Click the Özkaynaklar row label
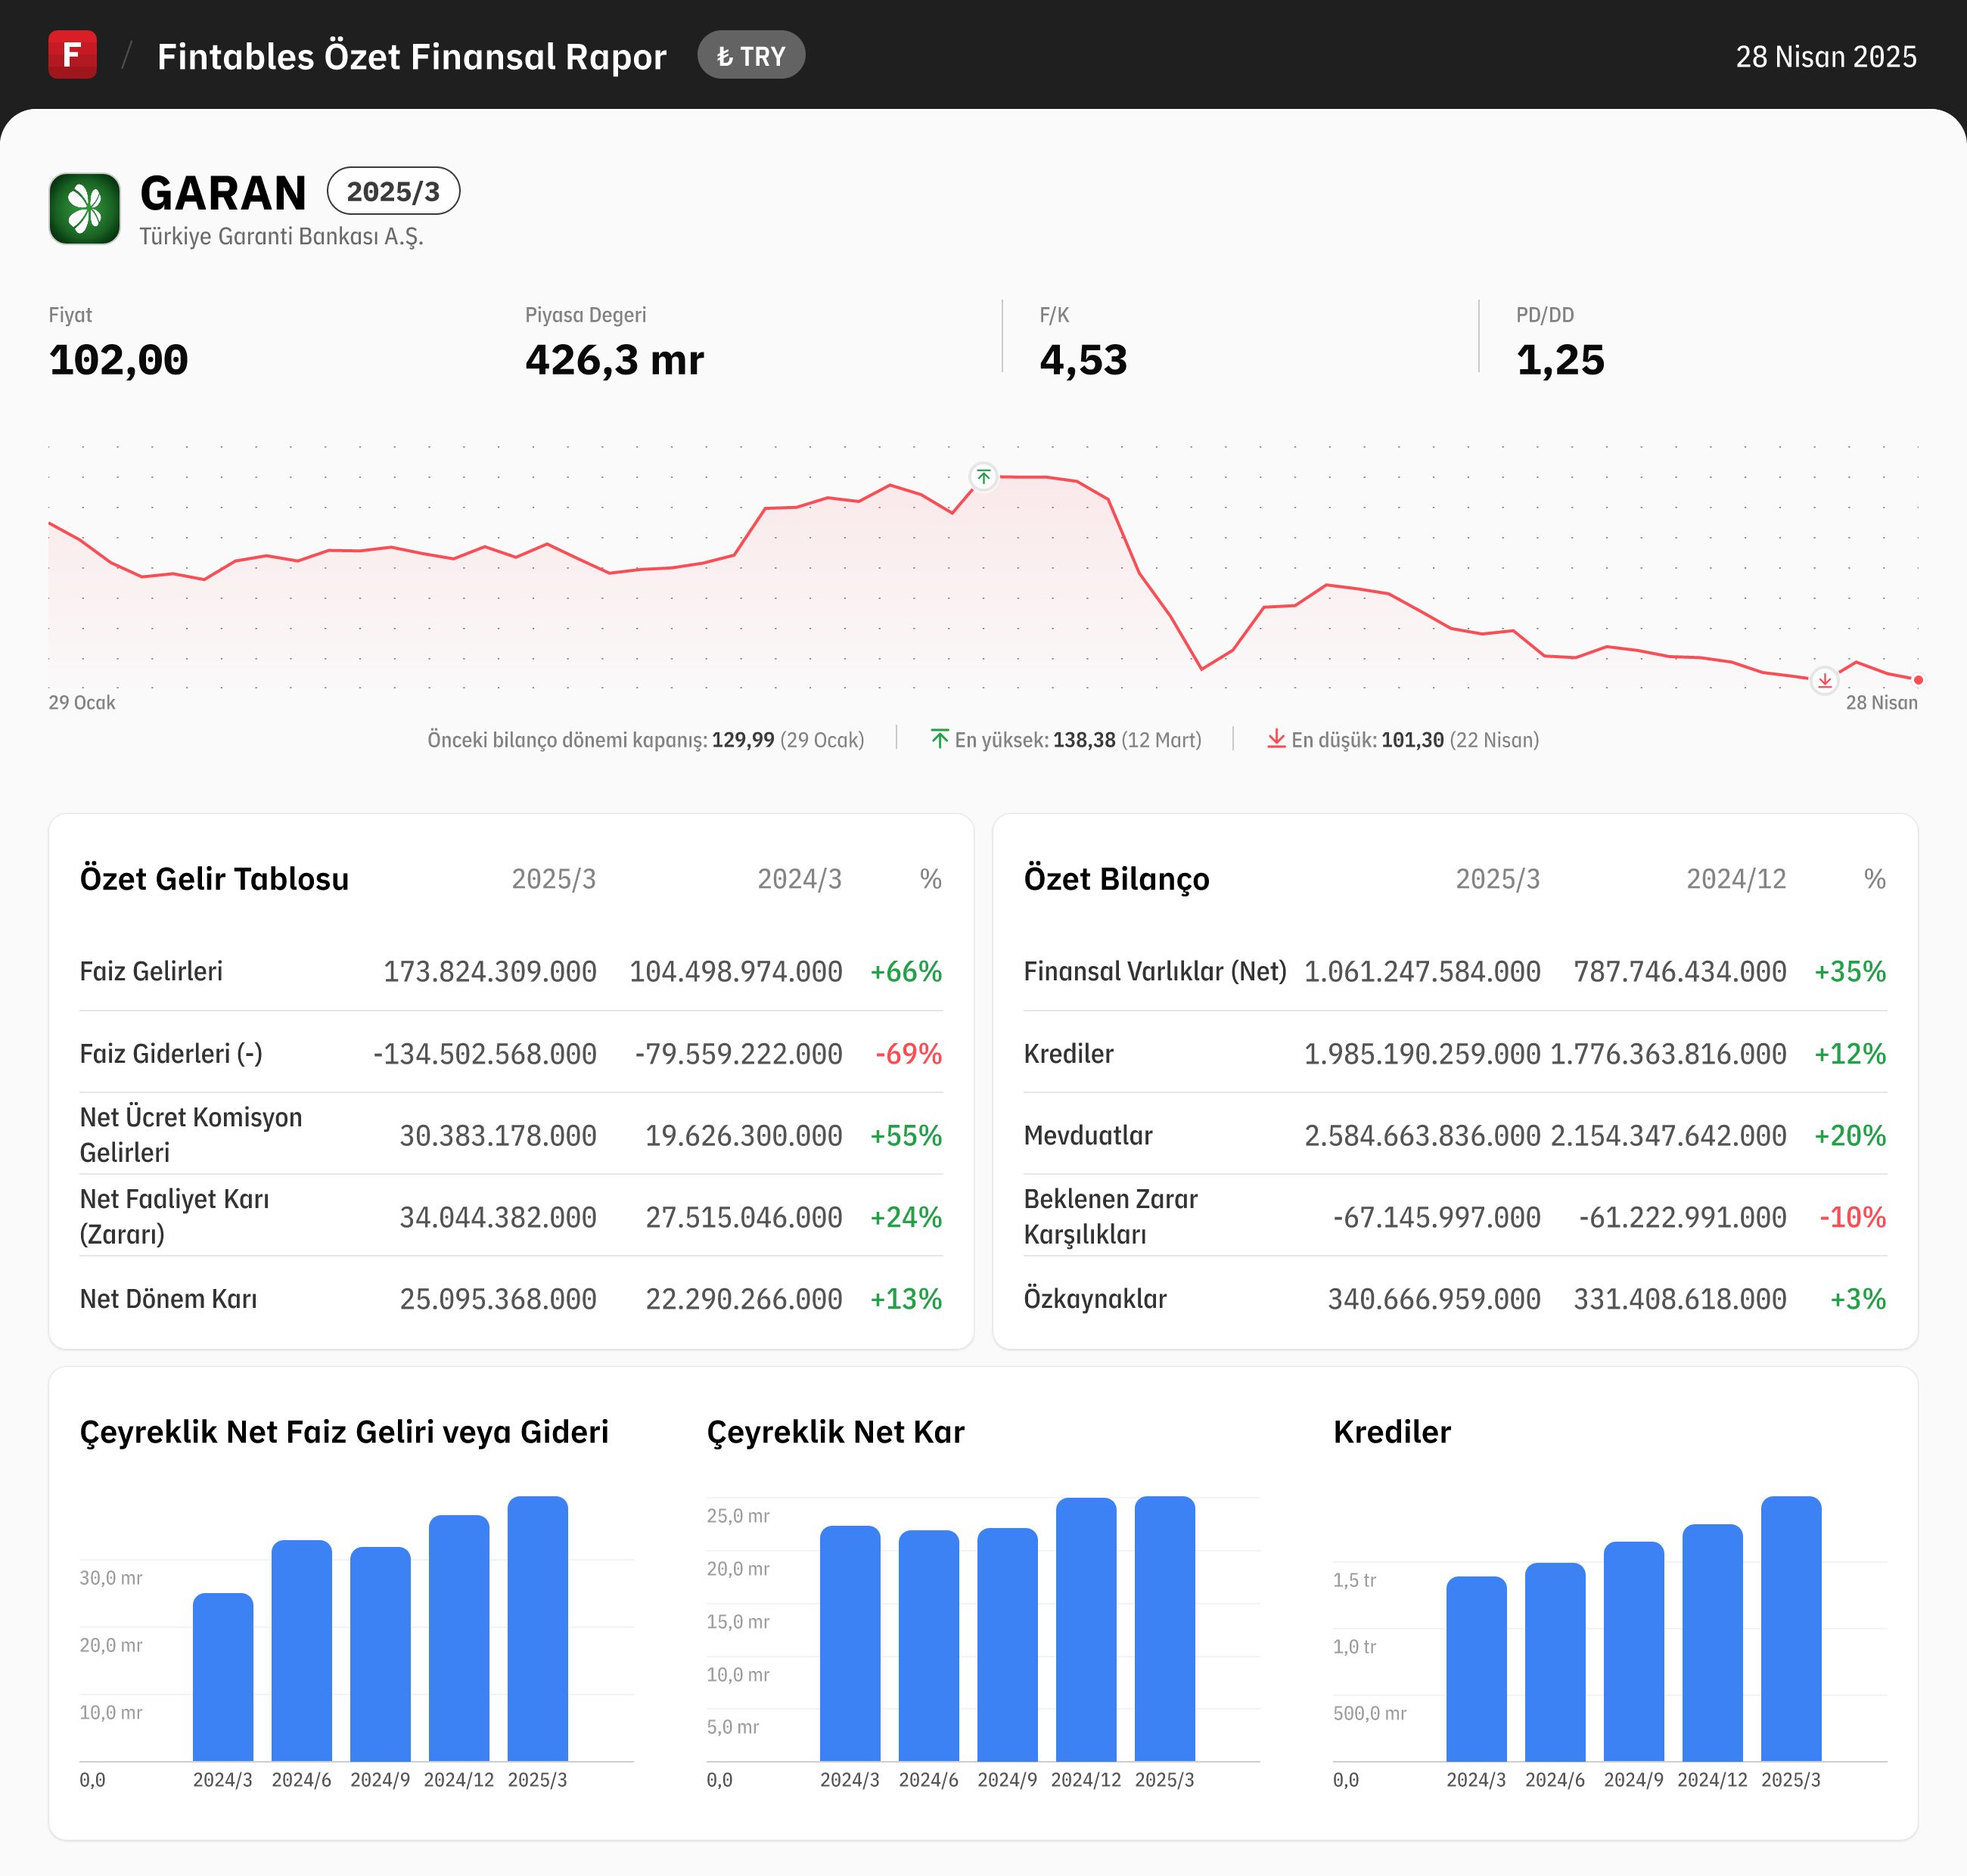The width and height of the screenshot is (1967, 1876). tap(1095, 1299)
